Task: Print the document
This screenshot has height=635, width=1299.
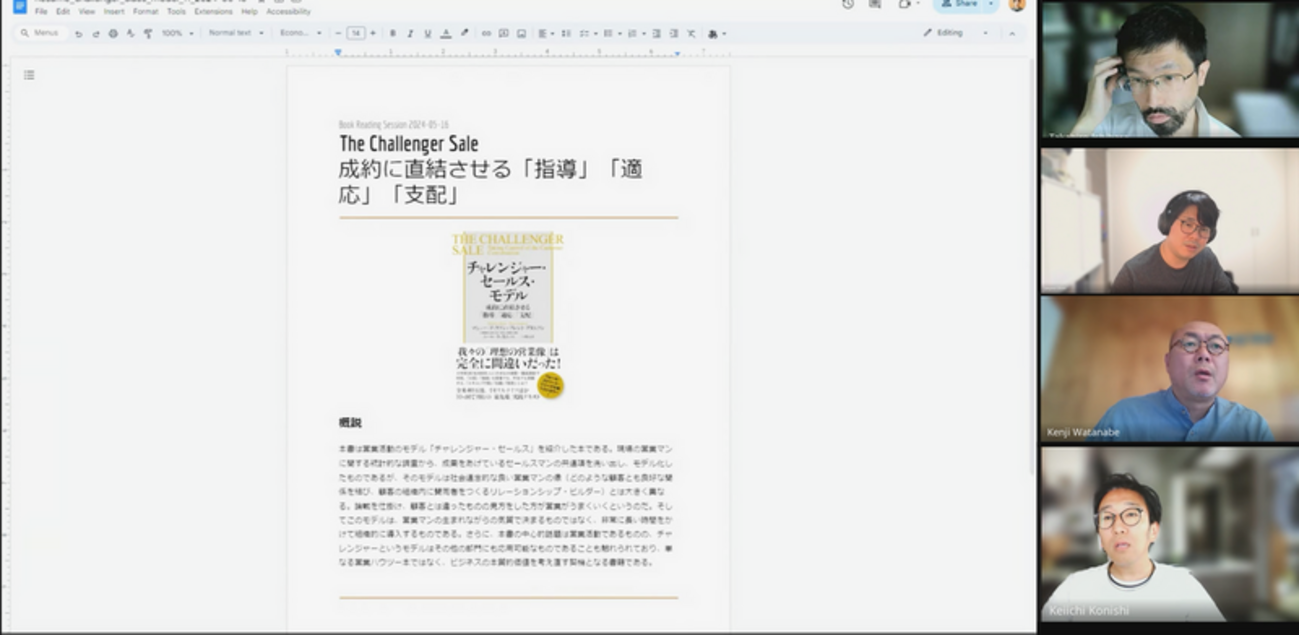Action: coord(113,33)
